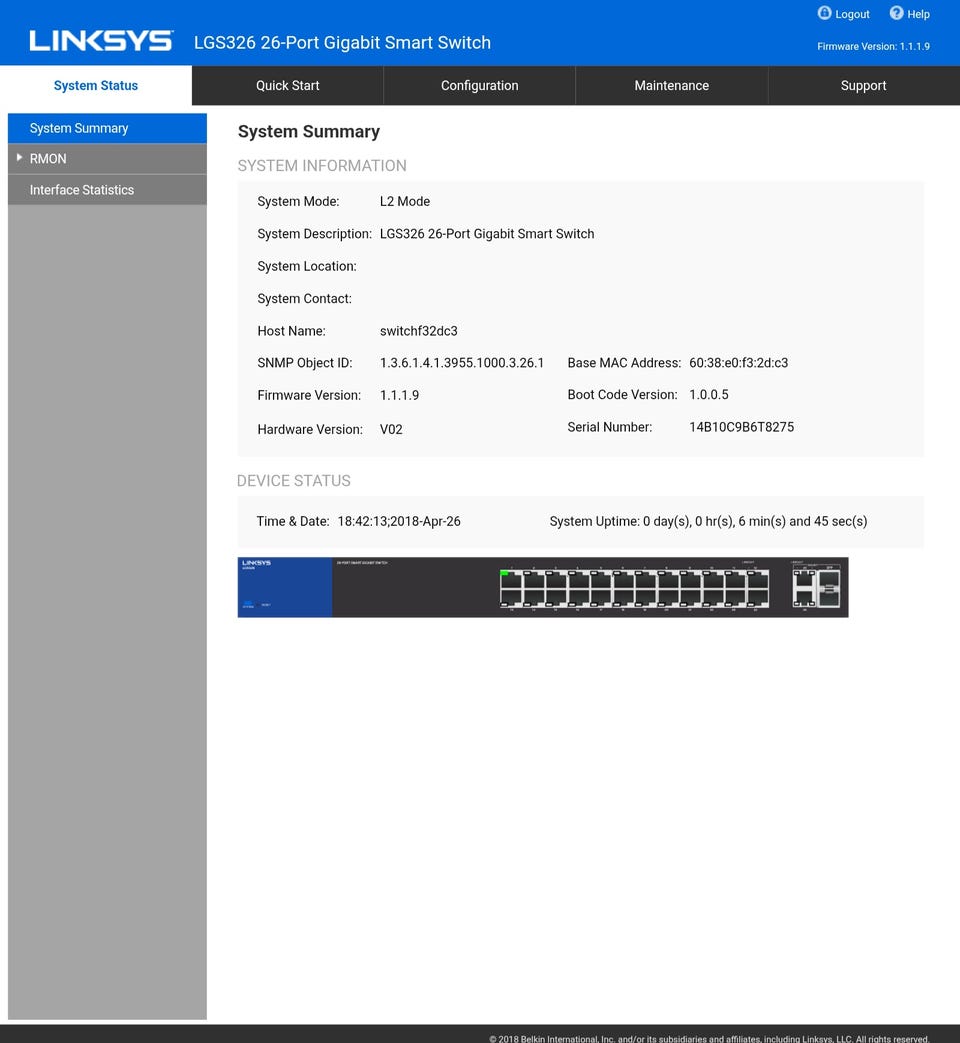Click the Logout link
The image size is (960, 1043).
point(852,14)
